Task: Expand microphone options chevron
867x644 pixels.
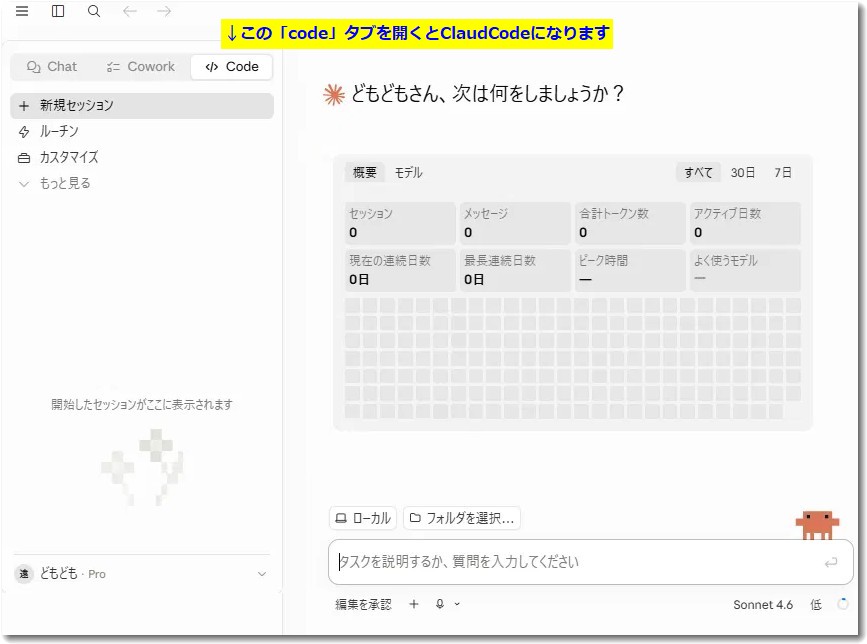Action: pyautogui.click(x=457, y=604)
